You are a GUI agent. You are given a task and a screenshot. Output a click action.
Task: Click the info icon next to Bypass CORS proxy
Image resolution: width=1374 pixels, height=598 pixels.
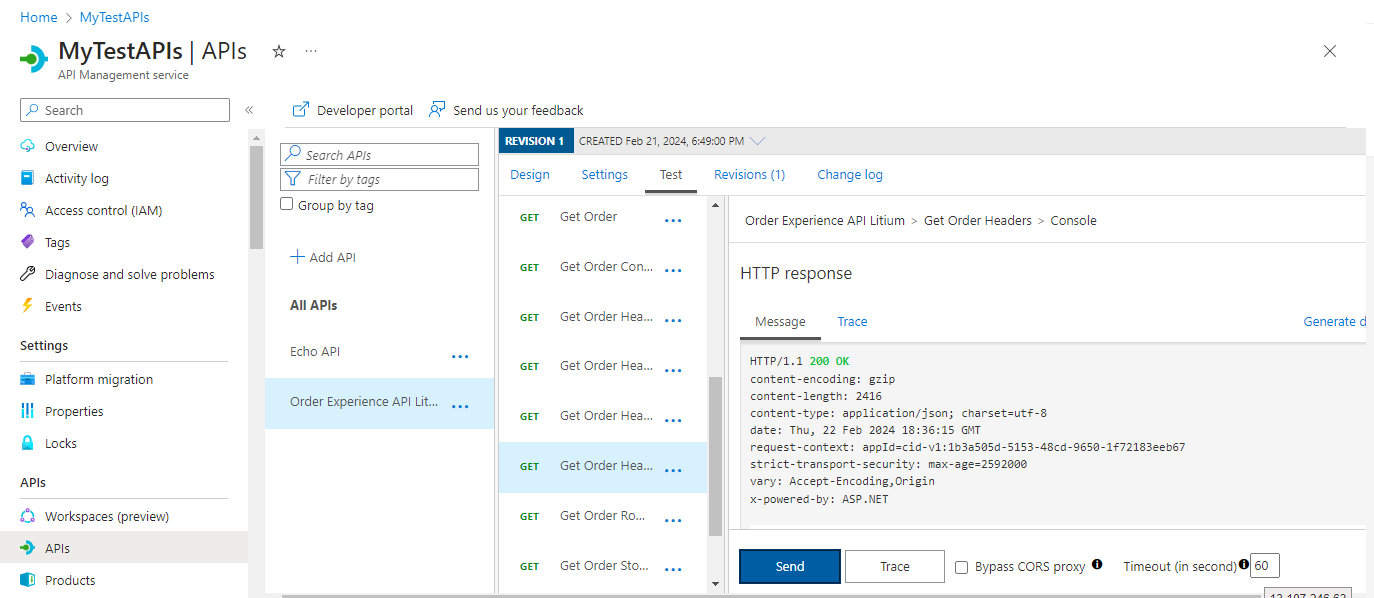point(1097,564)
